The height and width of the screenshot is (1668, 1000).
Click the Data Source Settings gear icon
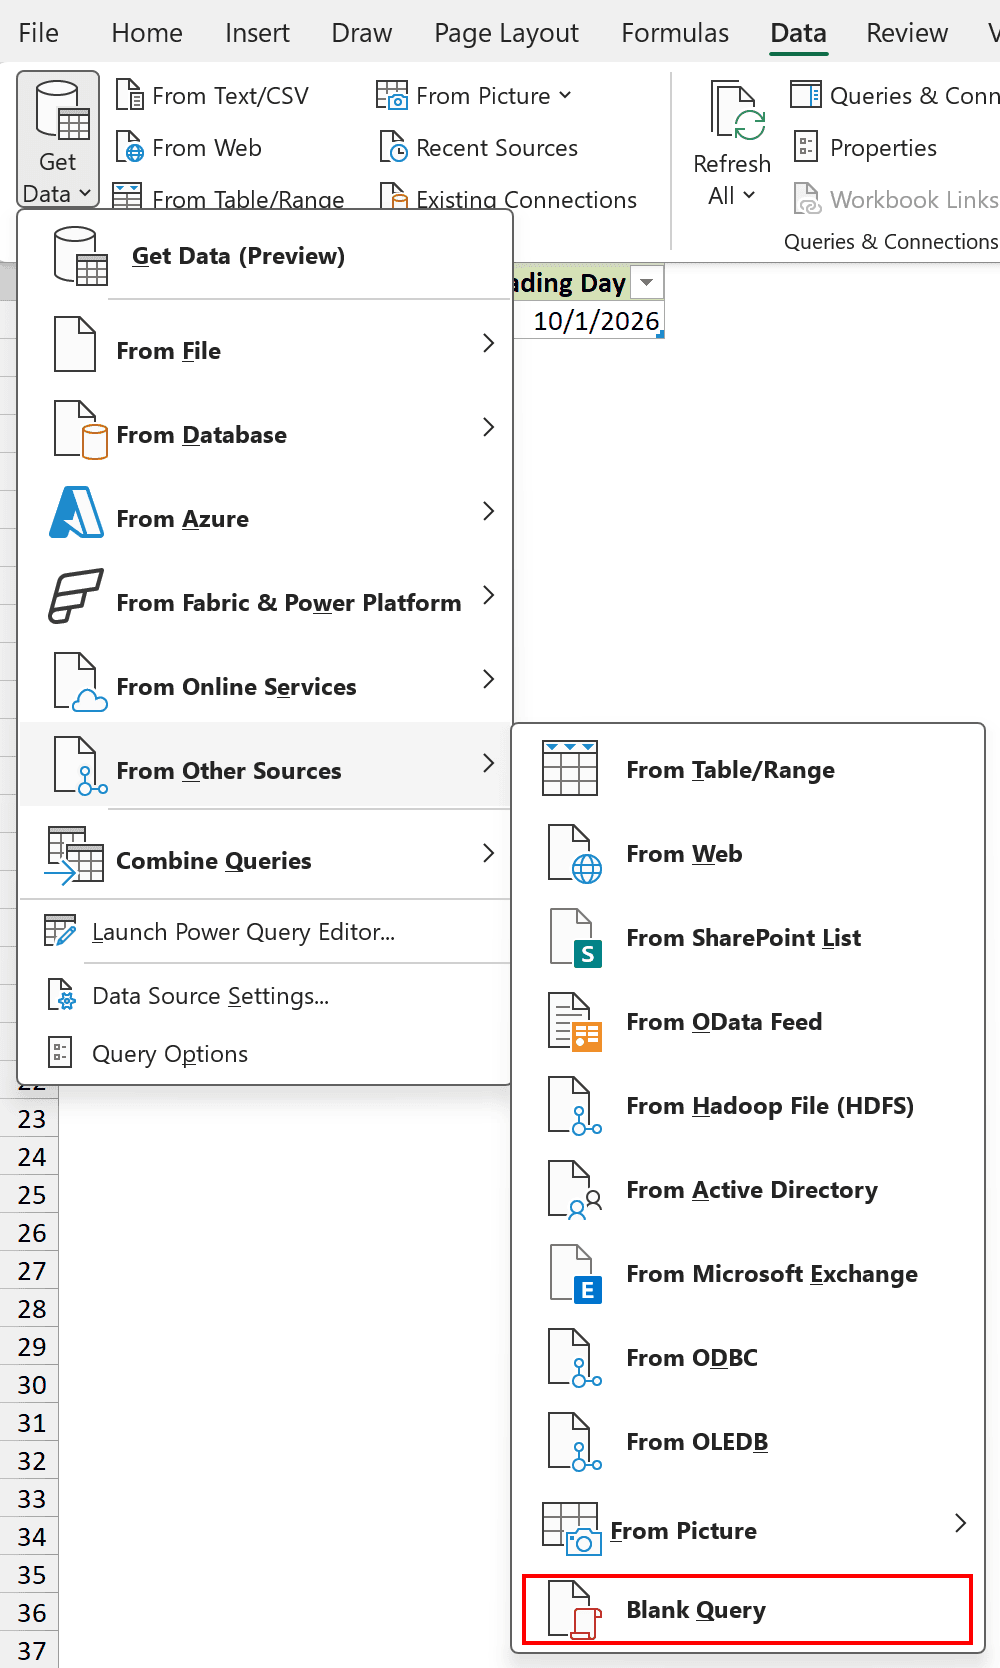click(61, 995)
